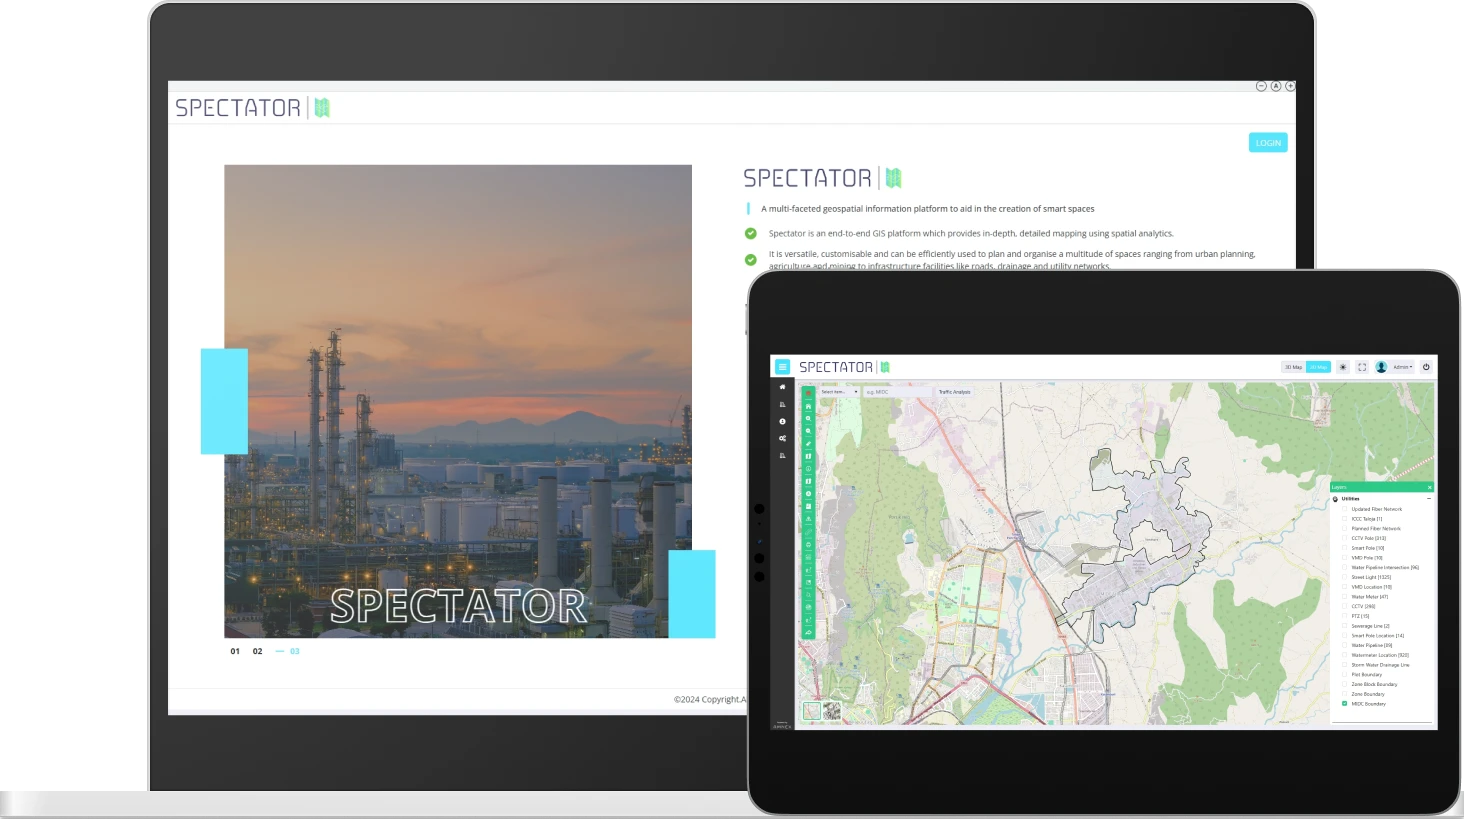This screenshot has width=1464, height=819.
Task: Enable the Smart Pole layer checkbox
Action: (x=1344, y=548)
